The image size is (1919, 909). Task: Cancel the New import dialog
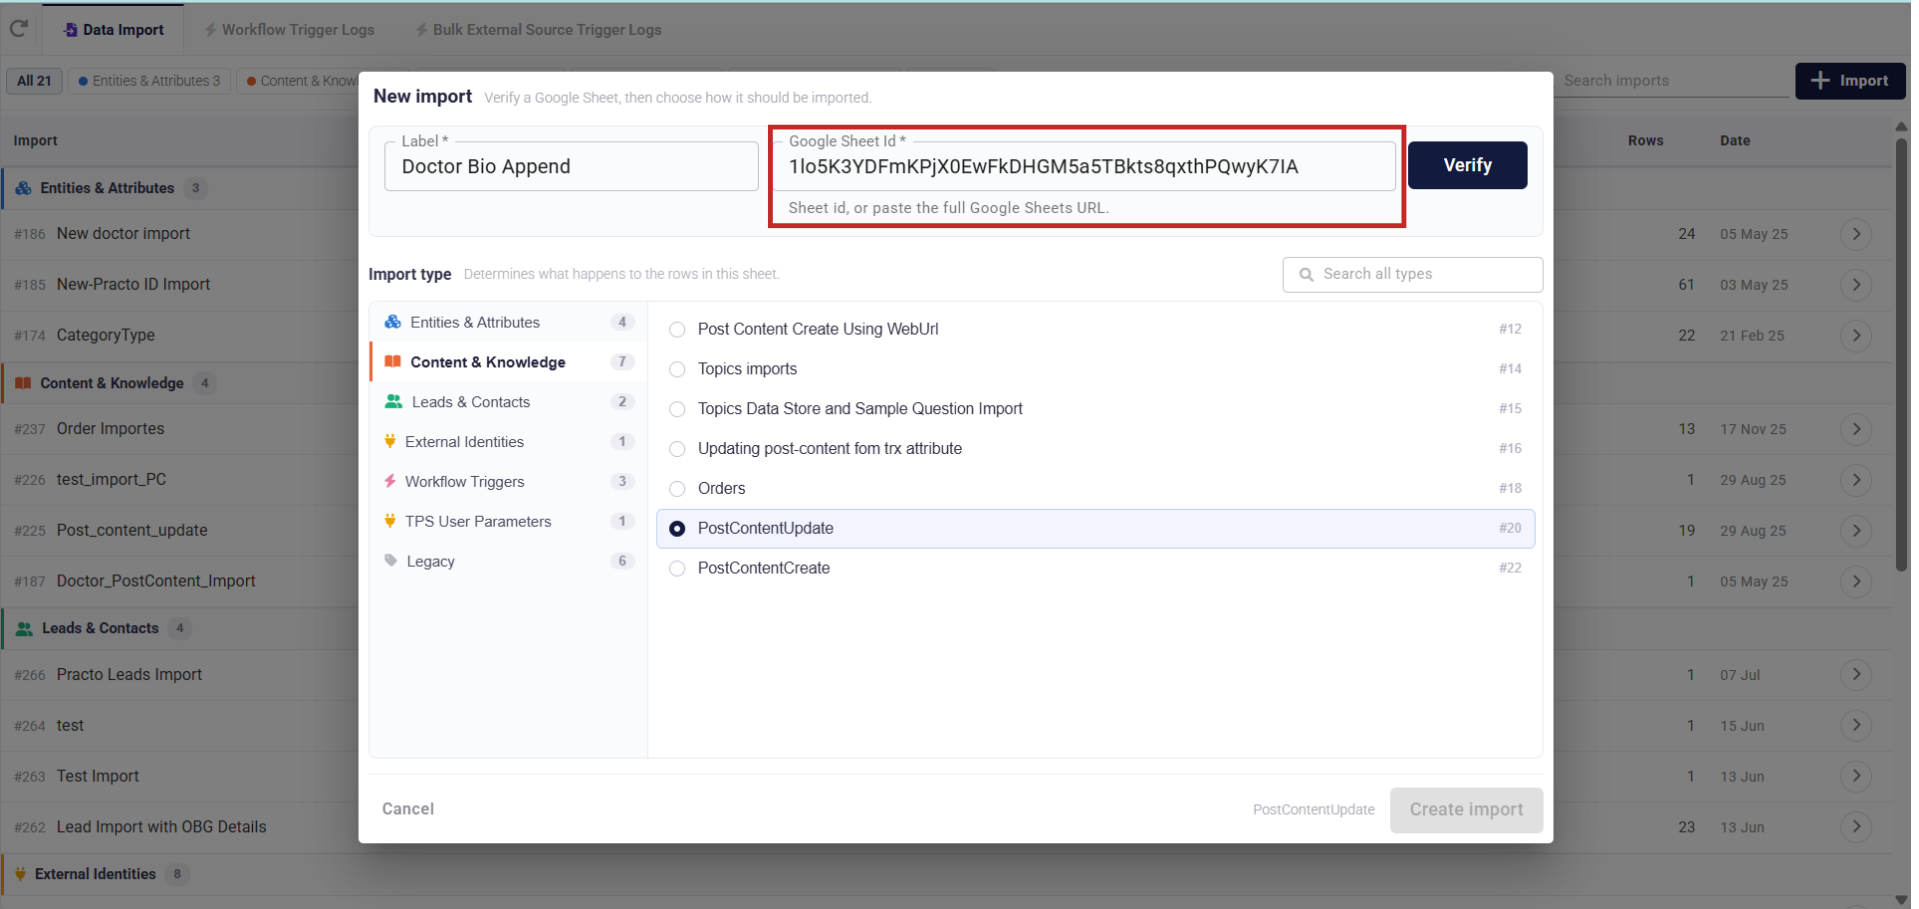(x=408, y=809)
